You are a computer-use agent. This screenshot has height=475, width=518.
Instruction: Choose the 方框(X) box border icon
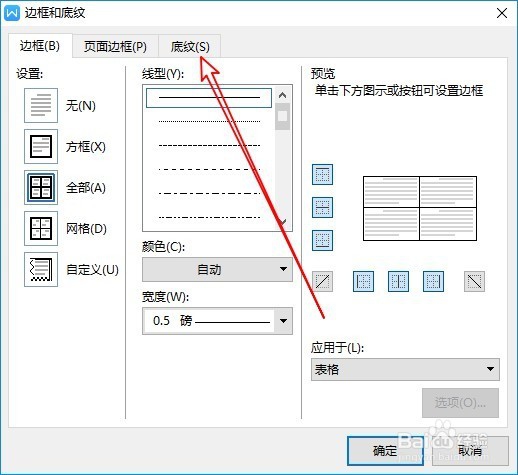pos(41,146)
